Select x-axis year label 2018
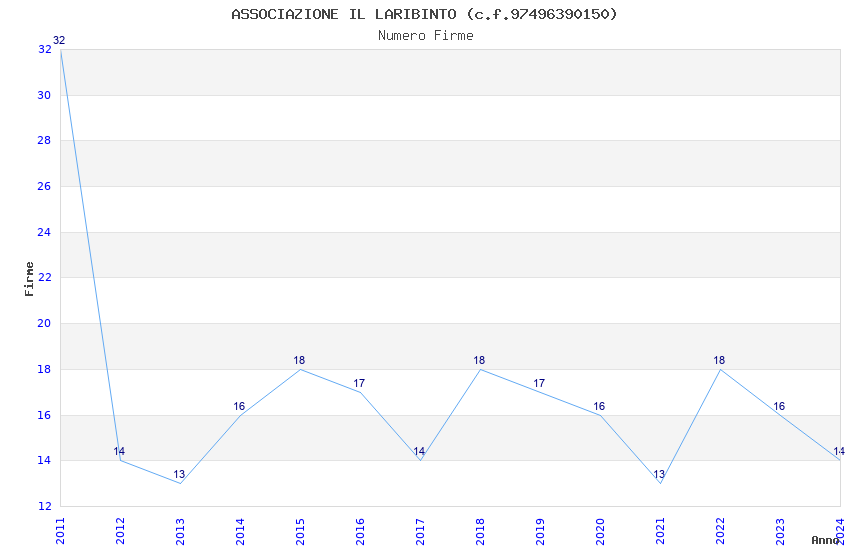Screen dimensions: 850x550 pos(480,531)
